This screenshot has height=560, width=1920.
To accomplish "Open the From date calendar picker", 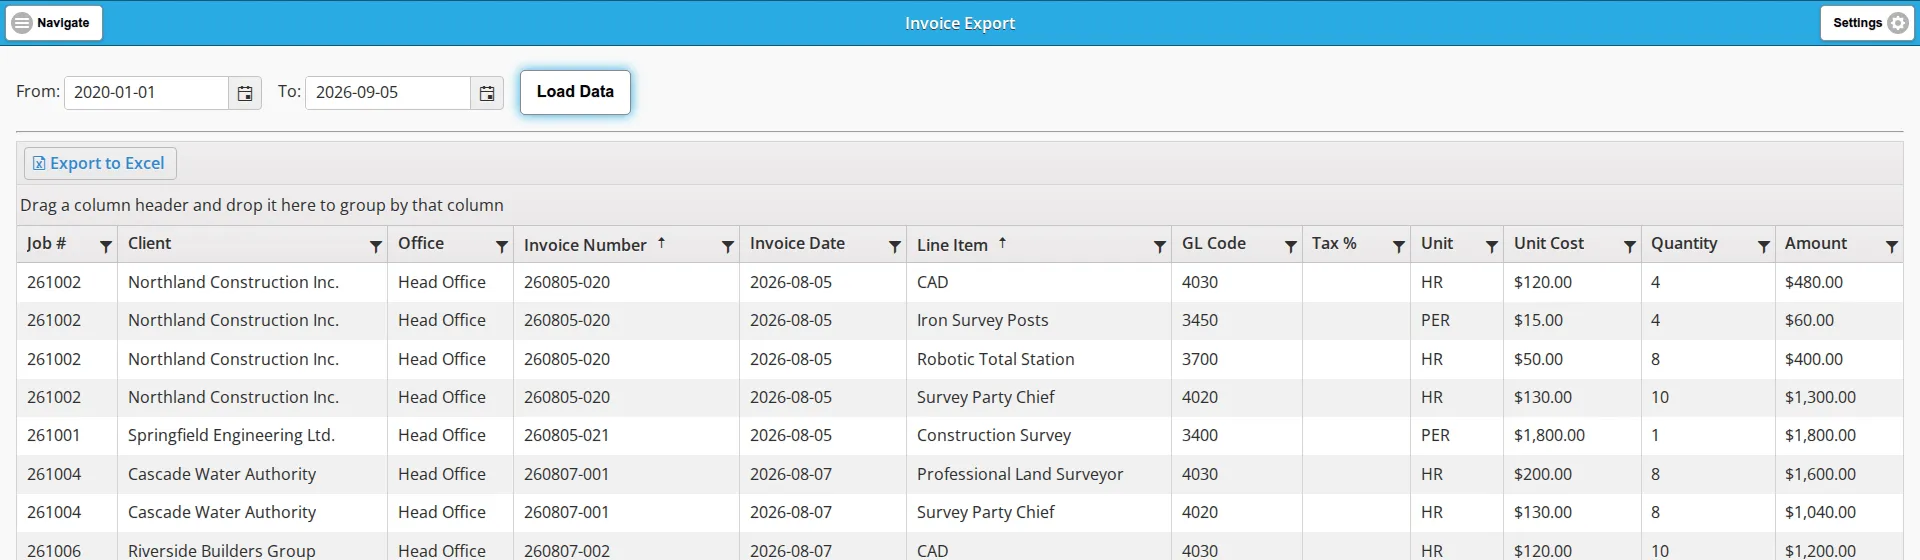I will 245,93.
